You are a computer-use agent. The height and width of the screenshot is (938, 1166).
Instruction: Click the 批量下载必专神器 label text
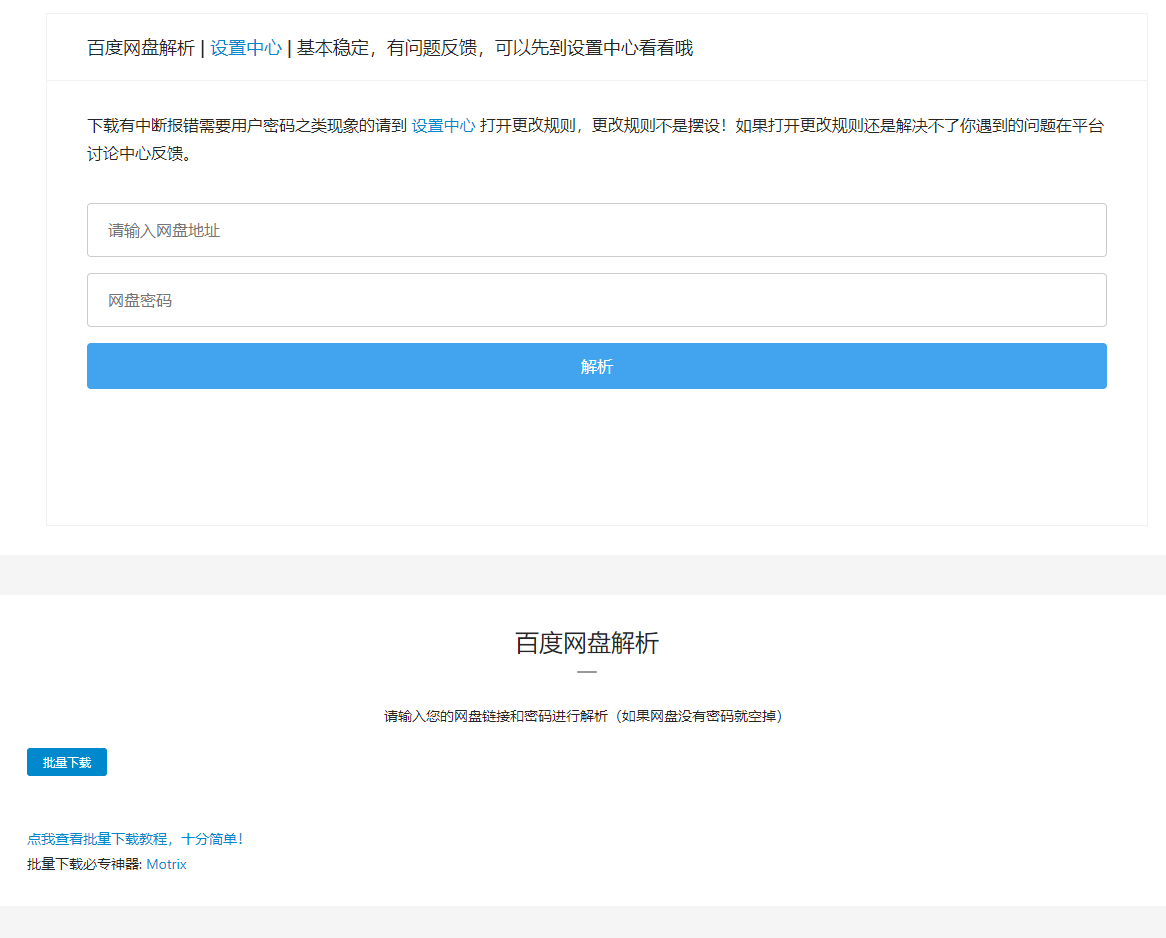(83, 864)
